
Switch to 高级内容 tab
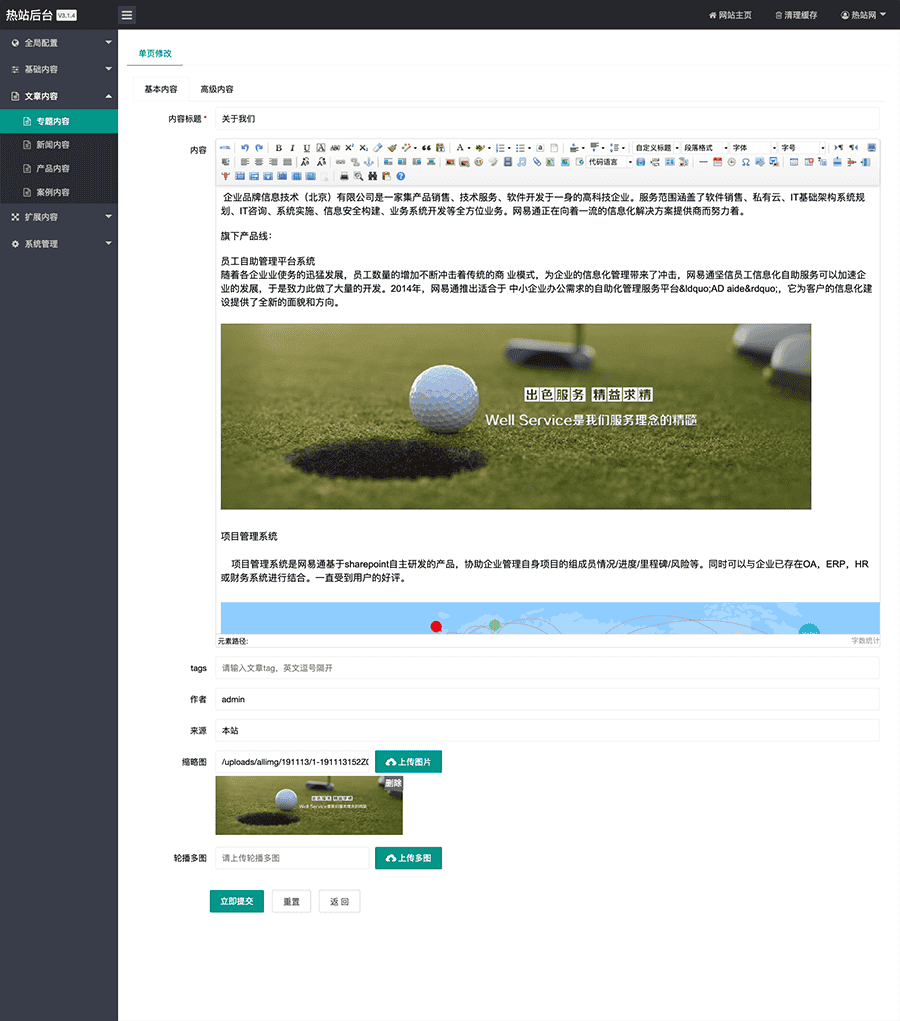(217, 89)
